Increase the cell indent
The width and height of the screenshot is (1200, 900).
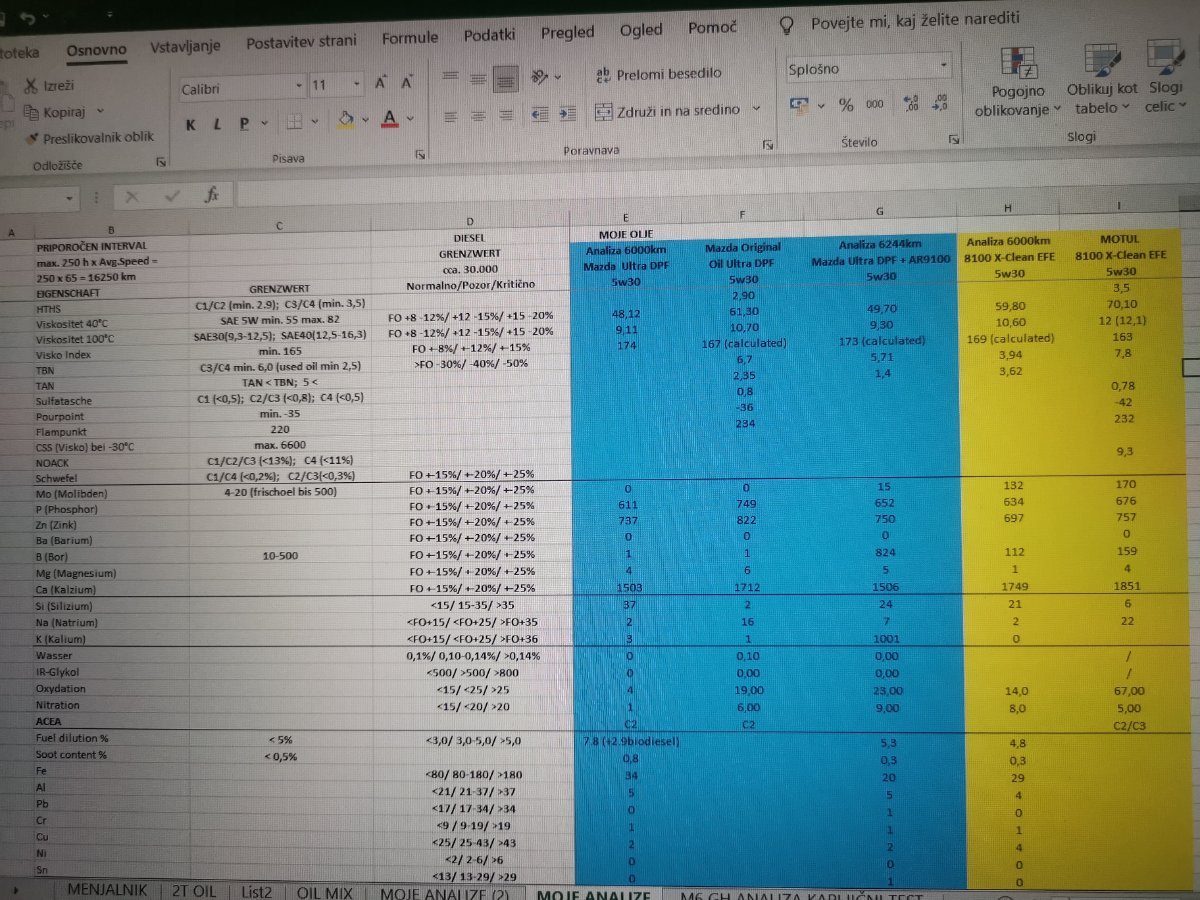(568, 113)
